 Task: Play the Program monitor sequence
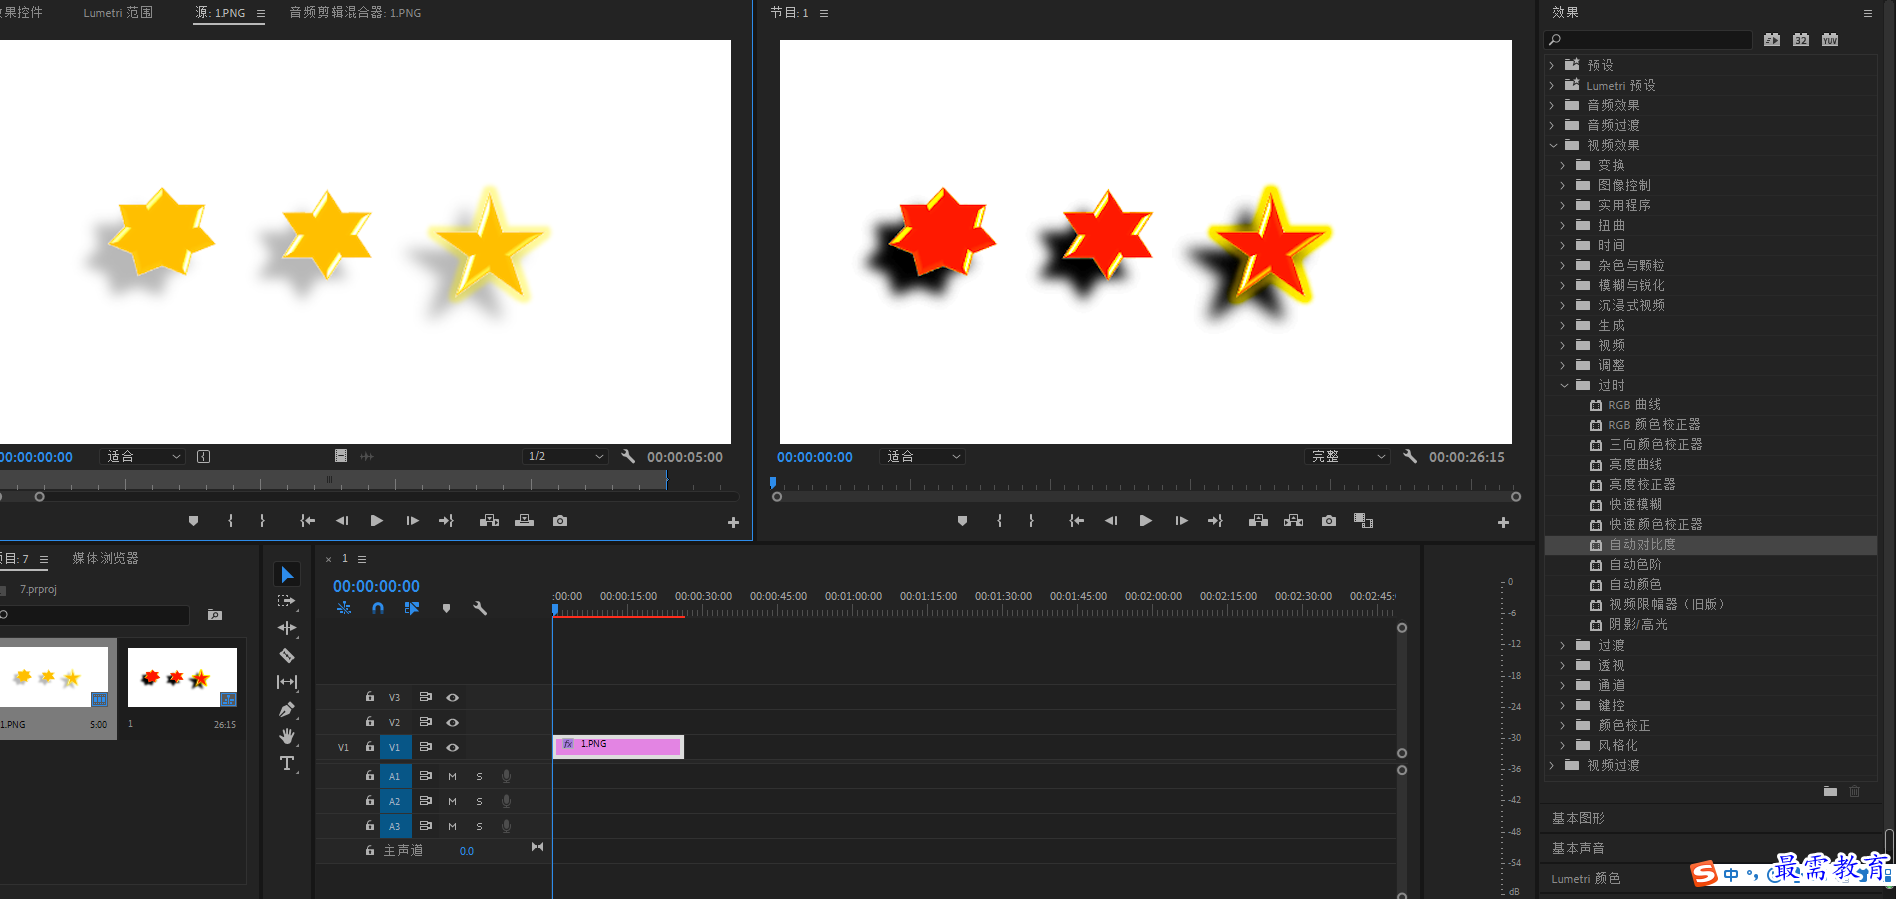click(x=1146, y=521)
